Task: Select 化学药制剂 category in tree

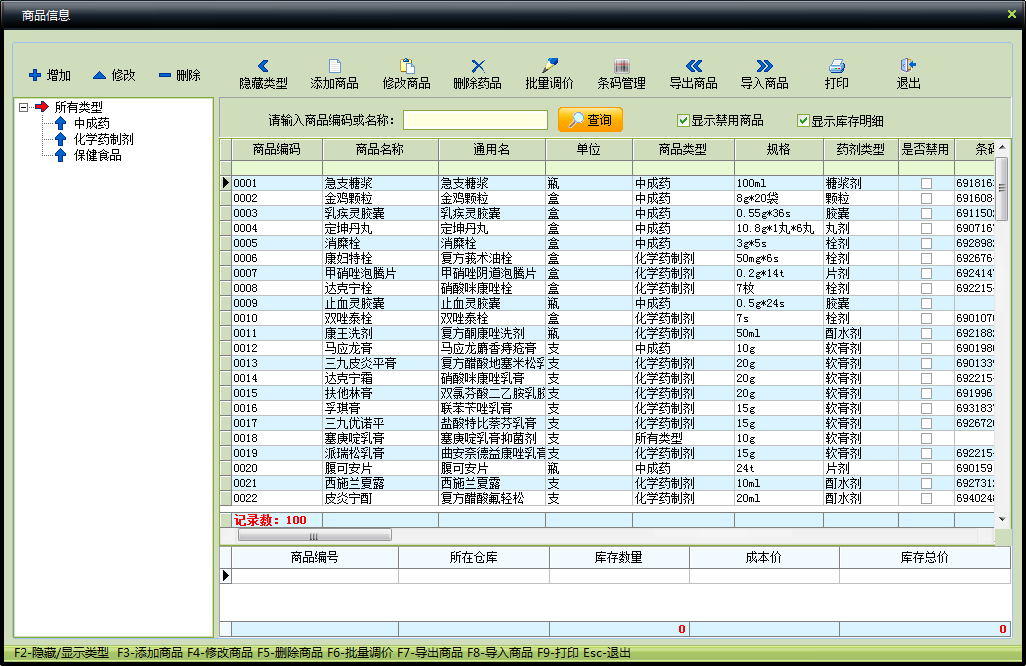Action: 103,139
